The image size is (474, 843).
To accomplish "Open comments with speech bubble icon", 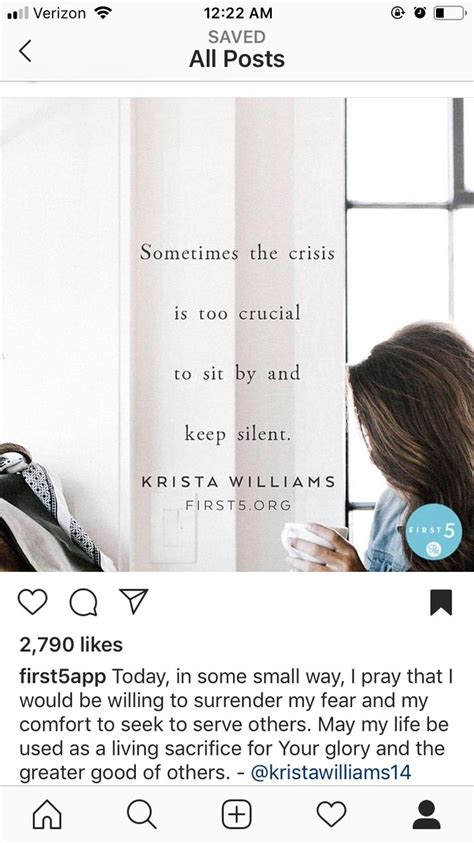I will [x=83, y=602].
